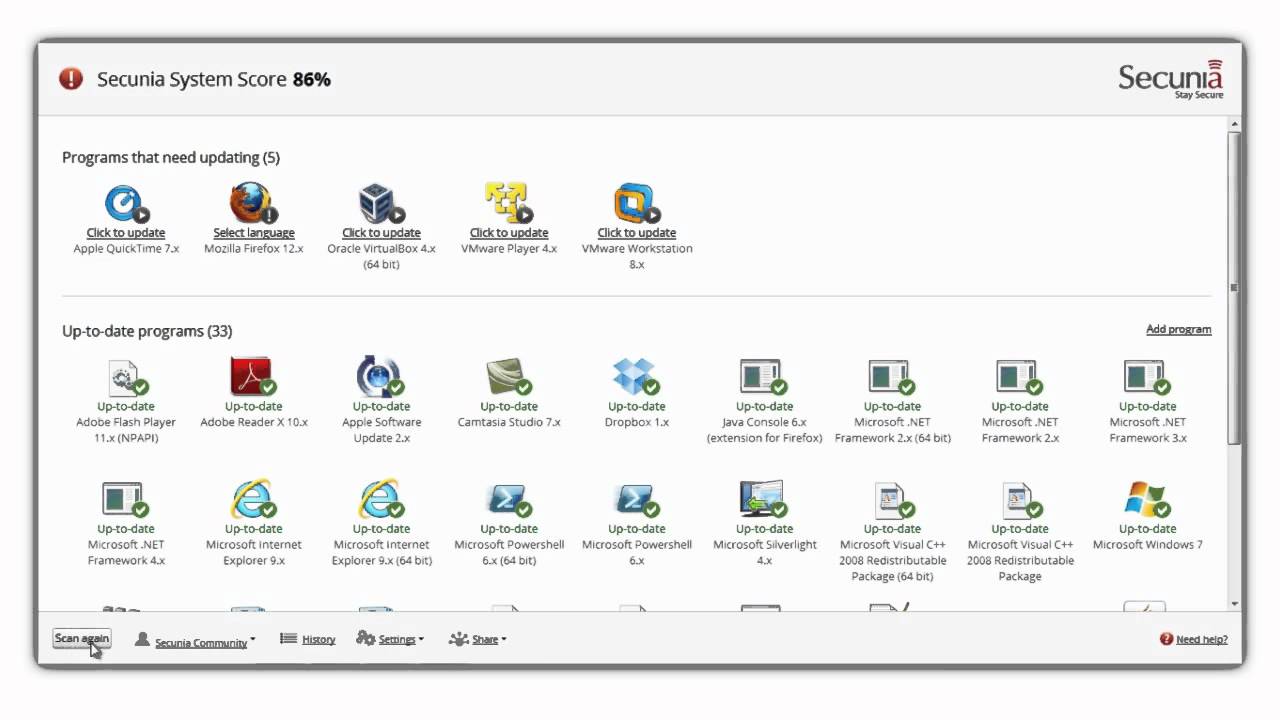Select the Microsoft .NET Framework 3.x icon
The width and height of the screenshot is (1280, 720).
[x=1147, y=377]
